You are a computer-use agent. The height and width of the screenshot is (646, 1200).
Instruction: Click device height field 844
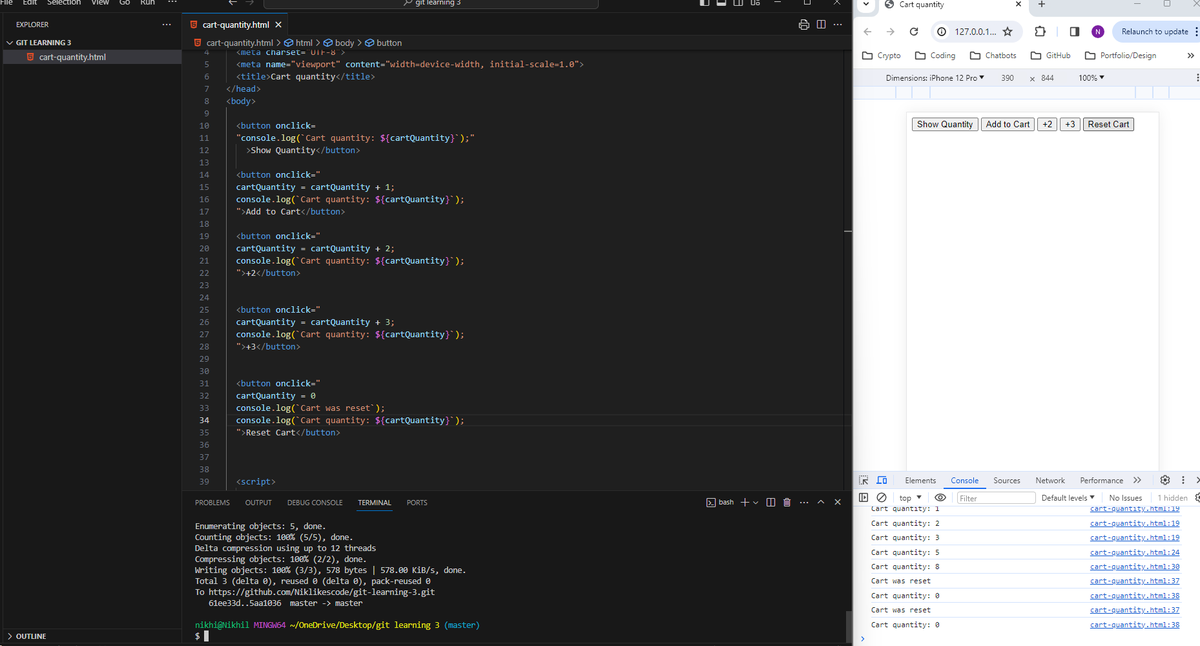point(1047,78)
